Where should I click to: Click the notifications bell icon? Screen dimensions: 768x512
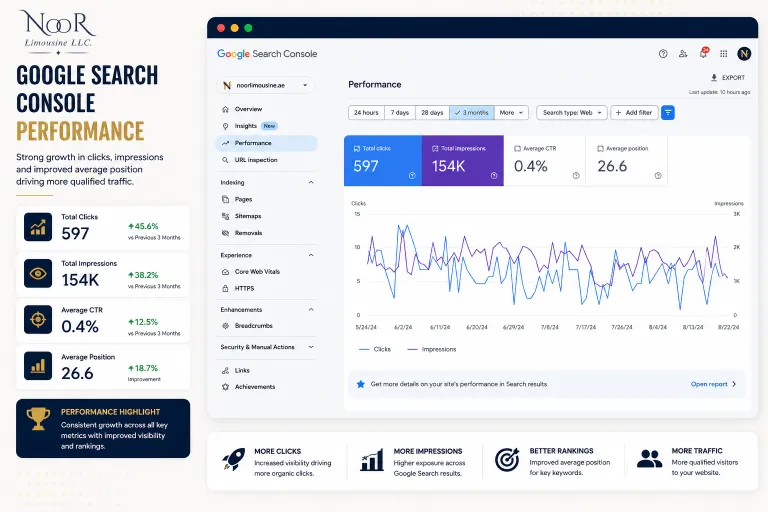coord(703,53)
